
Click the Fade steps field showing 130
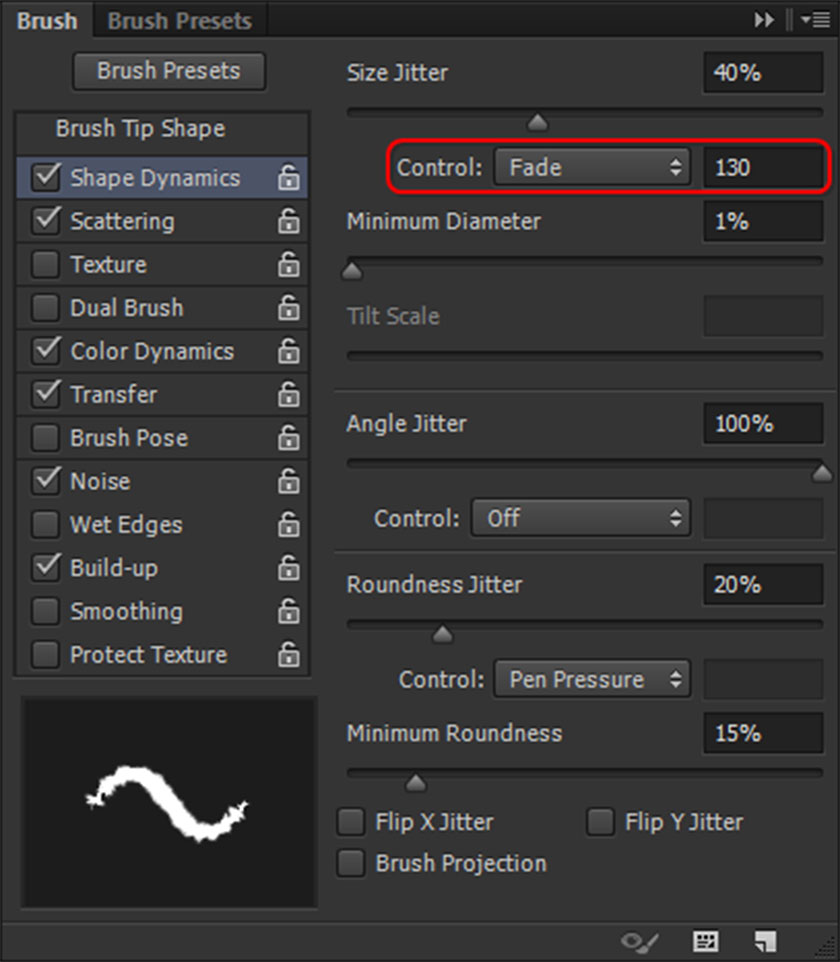pos(764,168)
